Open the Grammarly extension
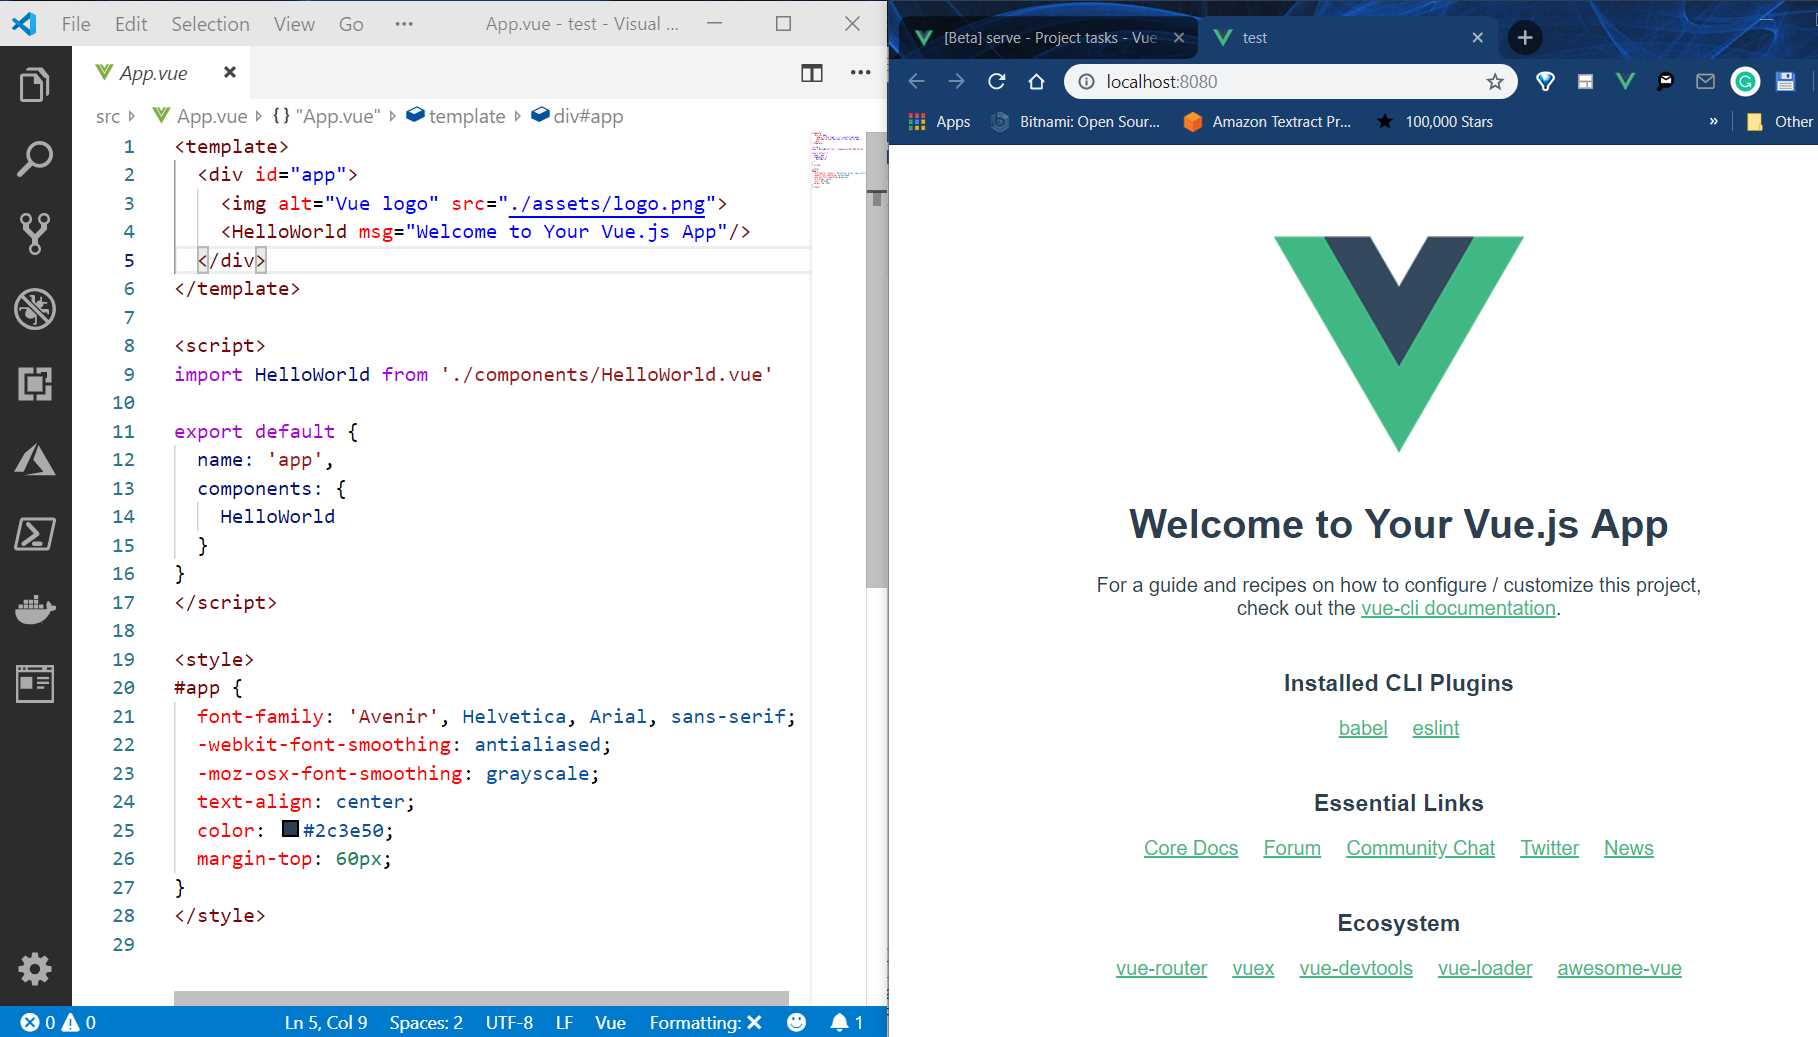Image resolution: width=1818 pixels, height=1037 pixels. (1746, 81)
